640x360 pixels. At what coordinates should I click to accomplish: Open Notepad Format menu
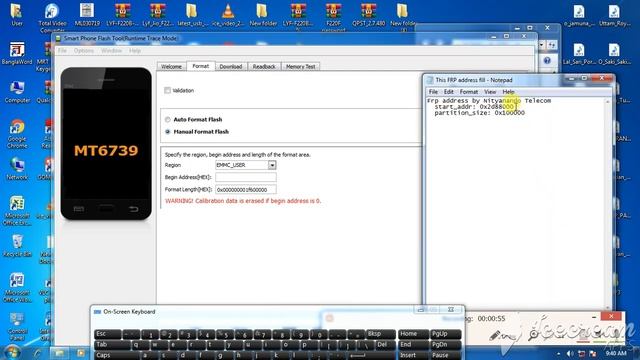point(469,92)
